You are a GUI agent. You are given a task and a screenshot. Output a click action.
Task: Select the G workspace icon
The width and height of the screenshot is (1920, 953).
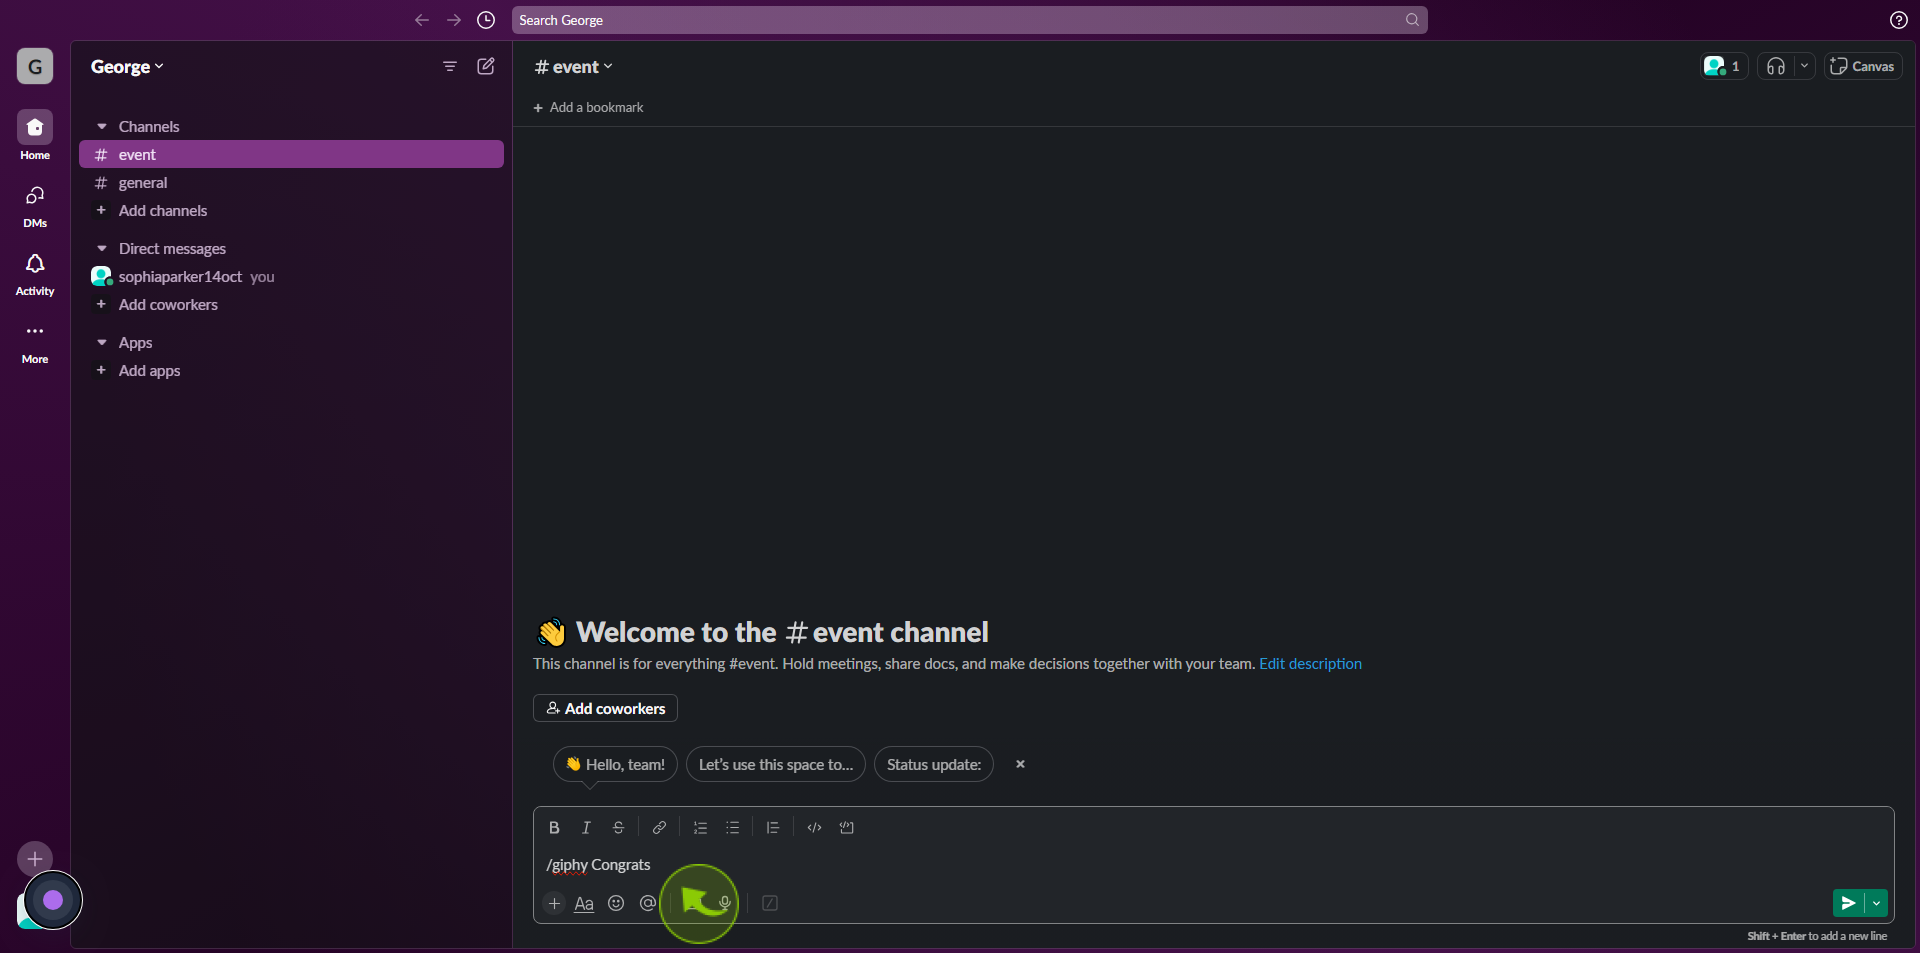tap(35, 67)
